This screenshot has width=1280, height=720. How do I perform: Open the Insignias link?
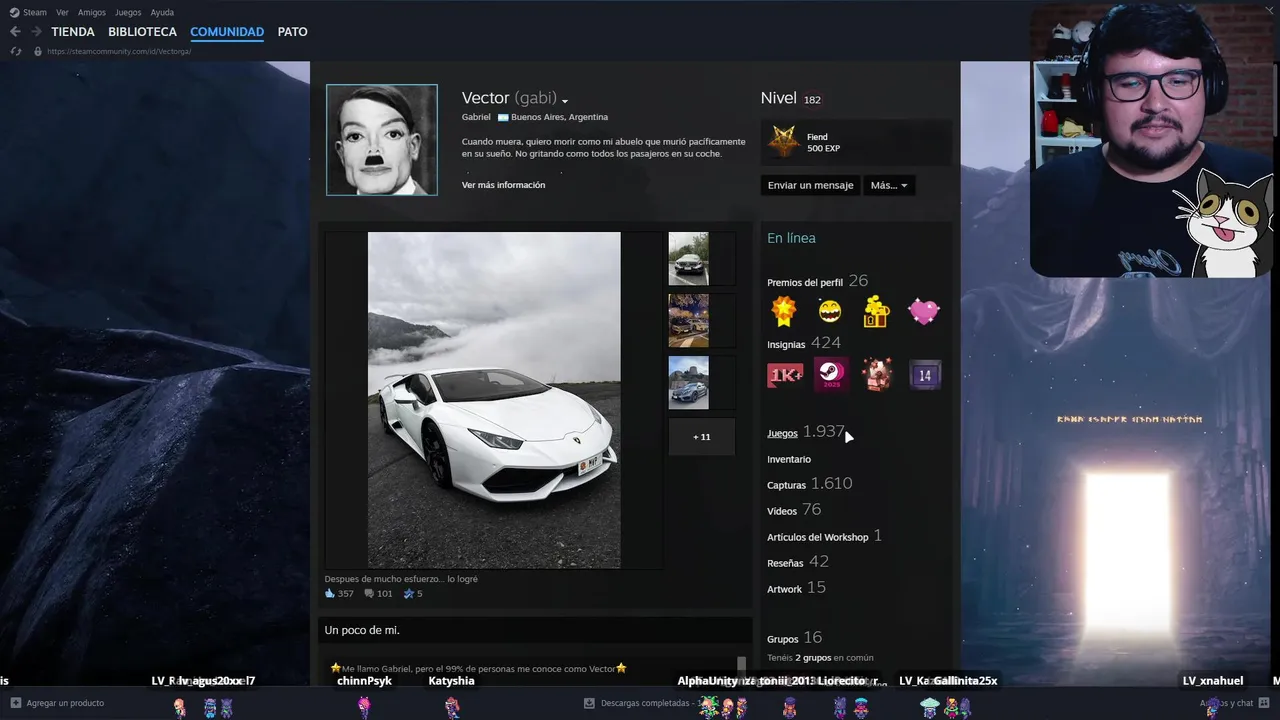786,345
